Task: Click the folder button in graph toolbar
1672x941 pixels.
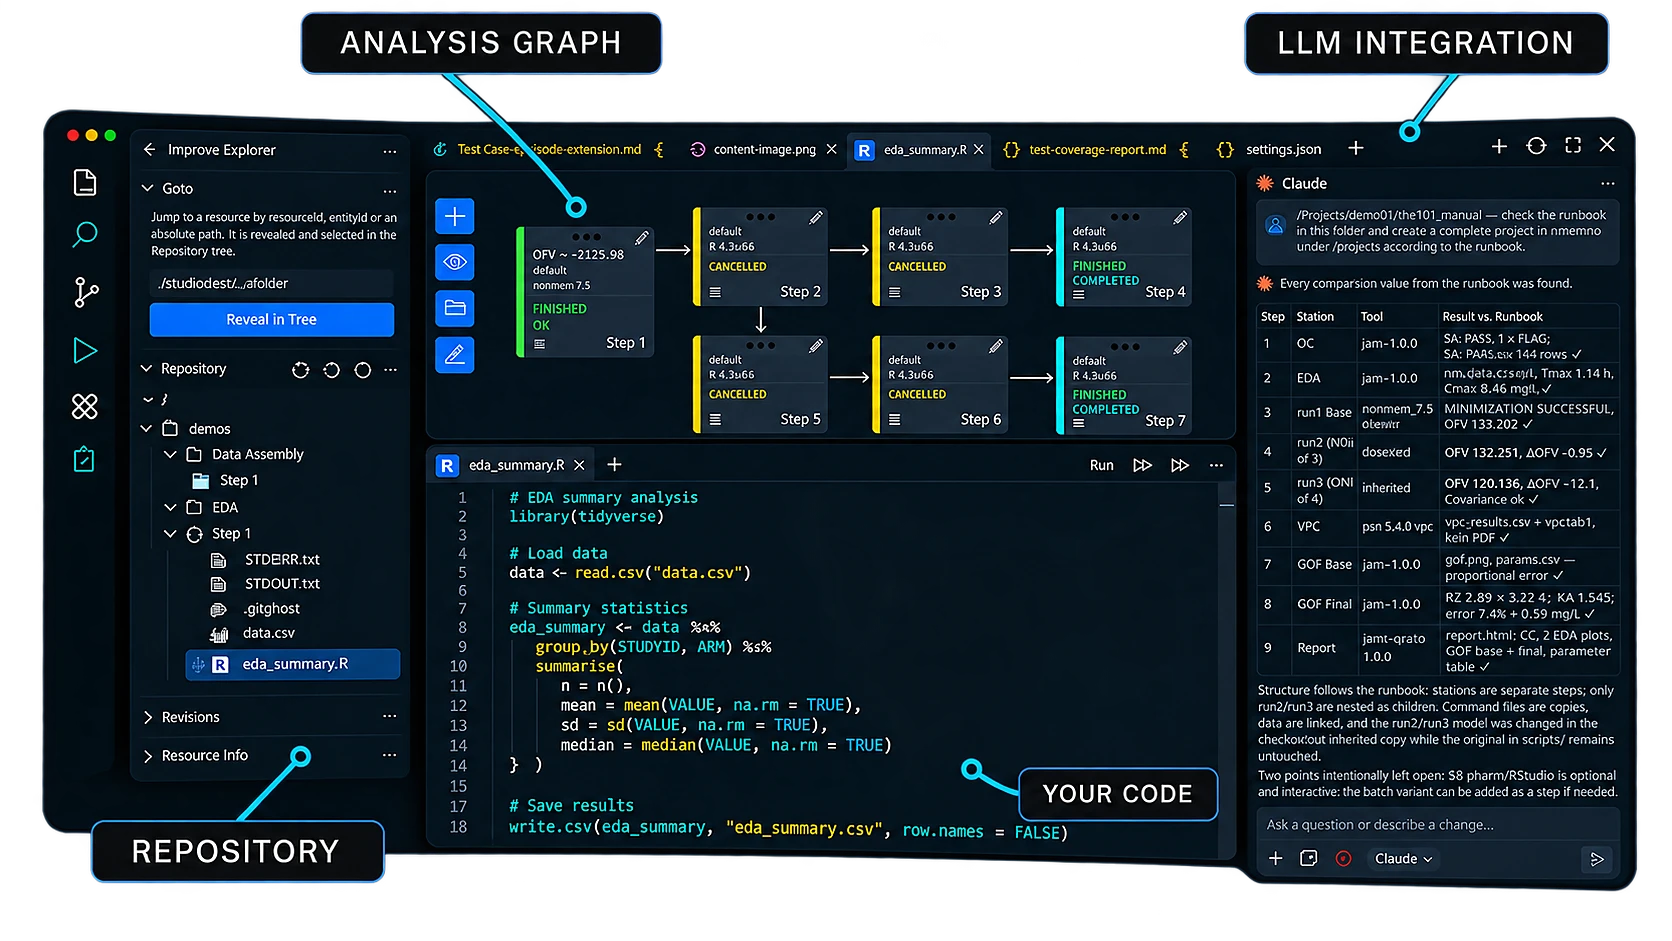Action: coord(455,308)
